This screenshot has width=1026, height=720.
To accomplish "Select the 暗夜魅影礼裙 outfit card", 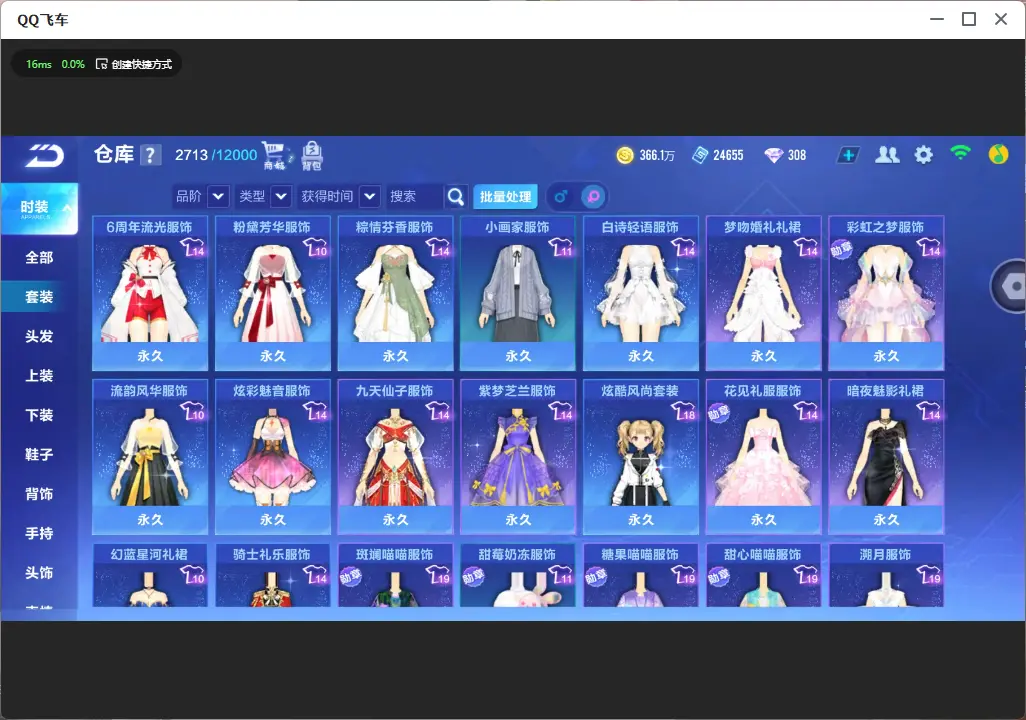I will point(886,456).
